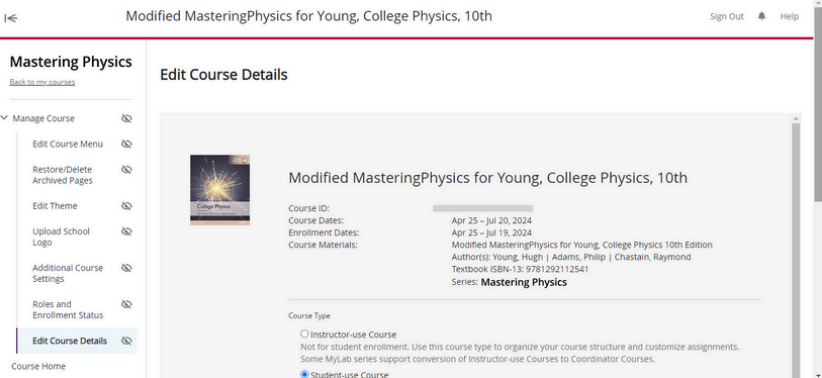Toggle eye icon for Additional Course Settings

pyautogui.click(x=126, y=268)
